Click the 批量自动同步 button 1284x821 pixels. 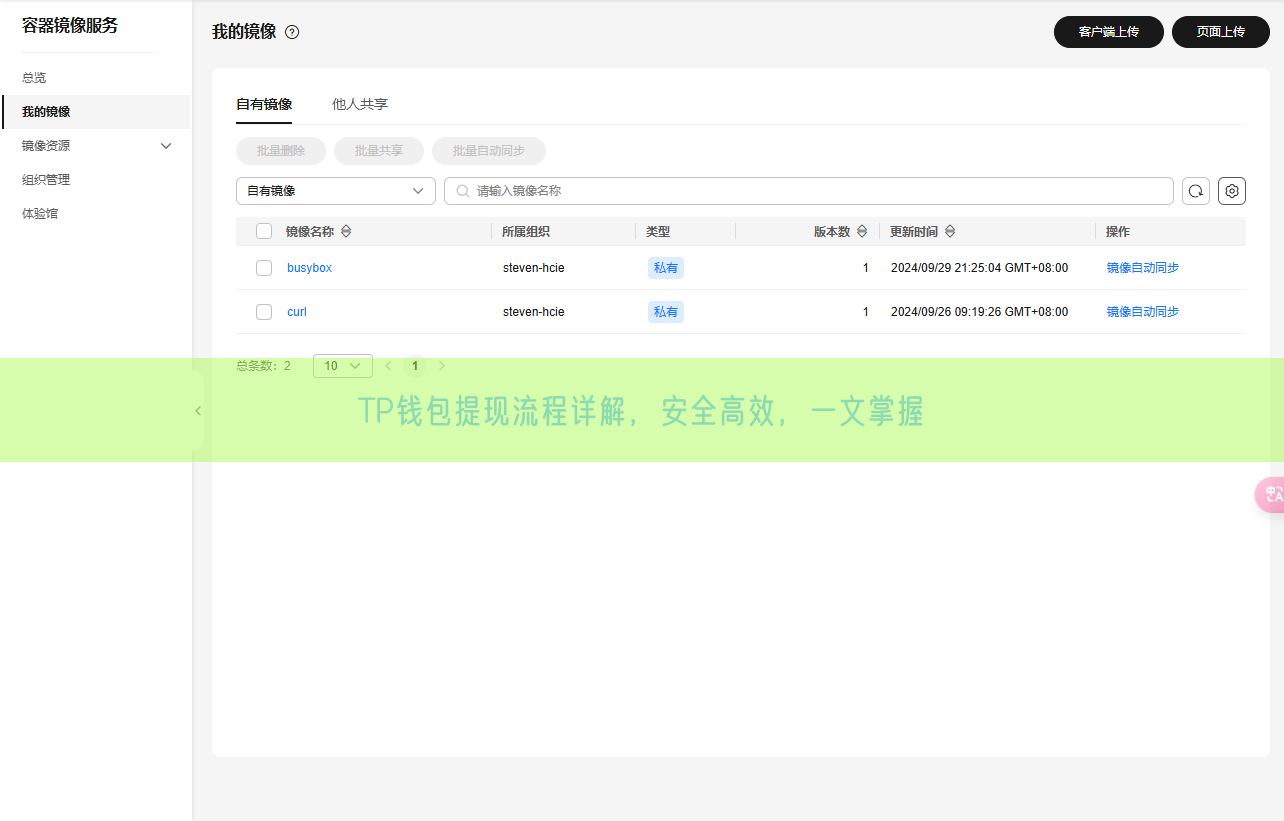click(489, 151)
